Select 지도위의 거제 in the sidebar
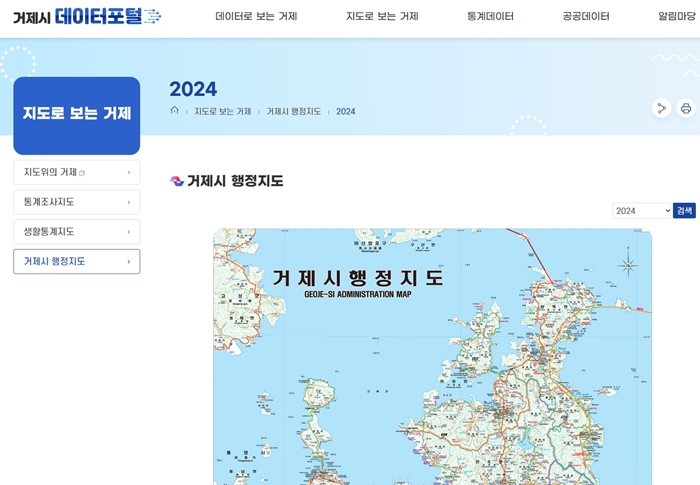 [x=51, y=172]
